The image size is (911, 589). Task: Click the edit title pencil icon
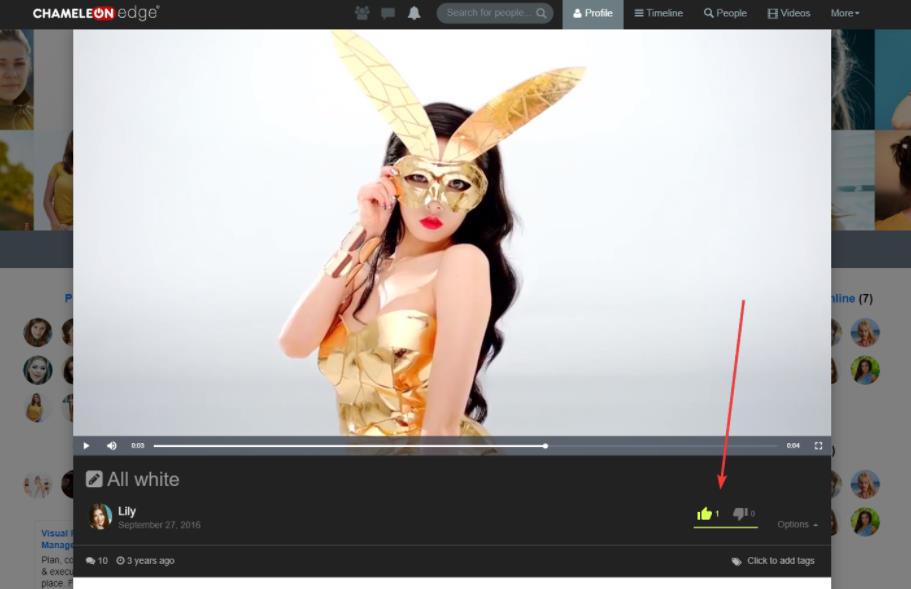pos(94,479)
